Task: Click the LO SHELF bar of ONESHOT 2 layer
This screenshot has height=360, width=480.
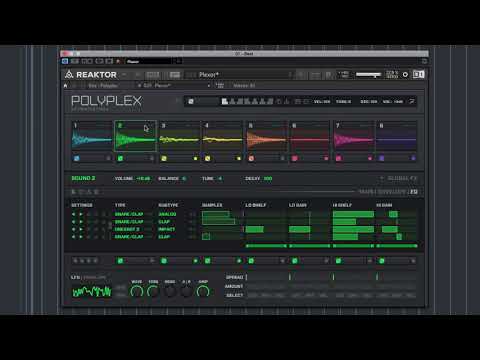Action: coord(255,229)
